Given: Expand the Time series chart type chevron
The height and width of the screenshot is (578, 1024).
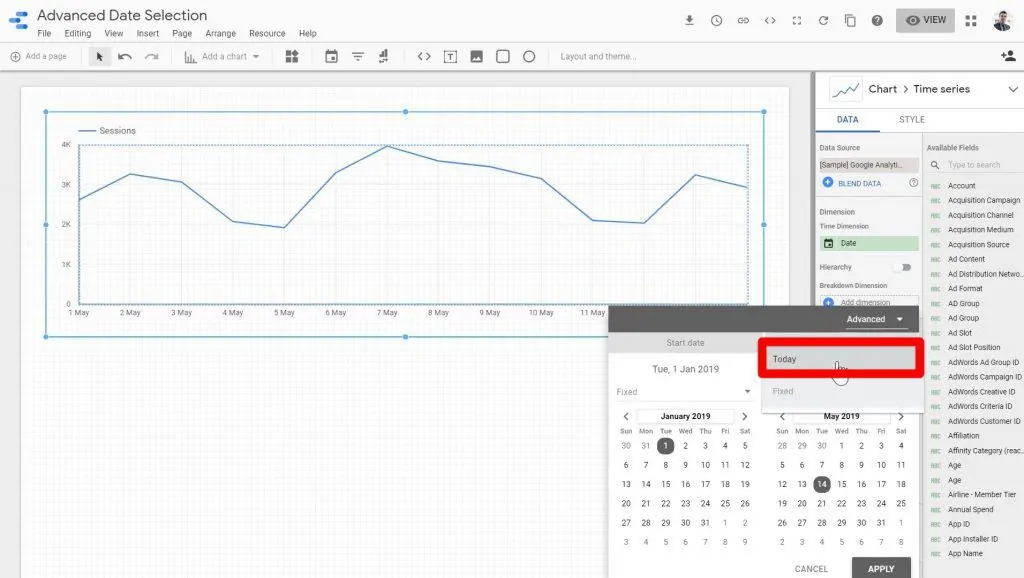Looking at the screenshot, I should [1012, 89].
